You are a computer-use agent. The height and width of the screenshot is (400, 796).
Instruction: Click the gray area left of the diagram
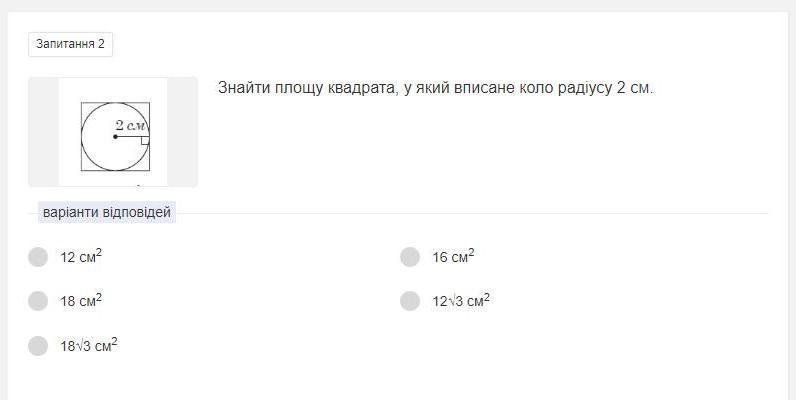pos(43,132)
